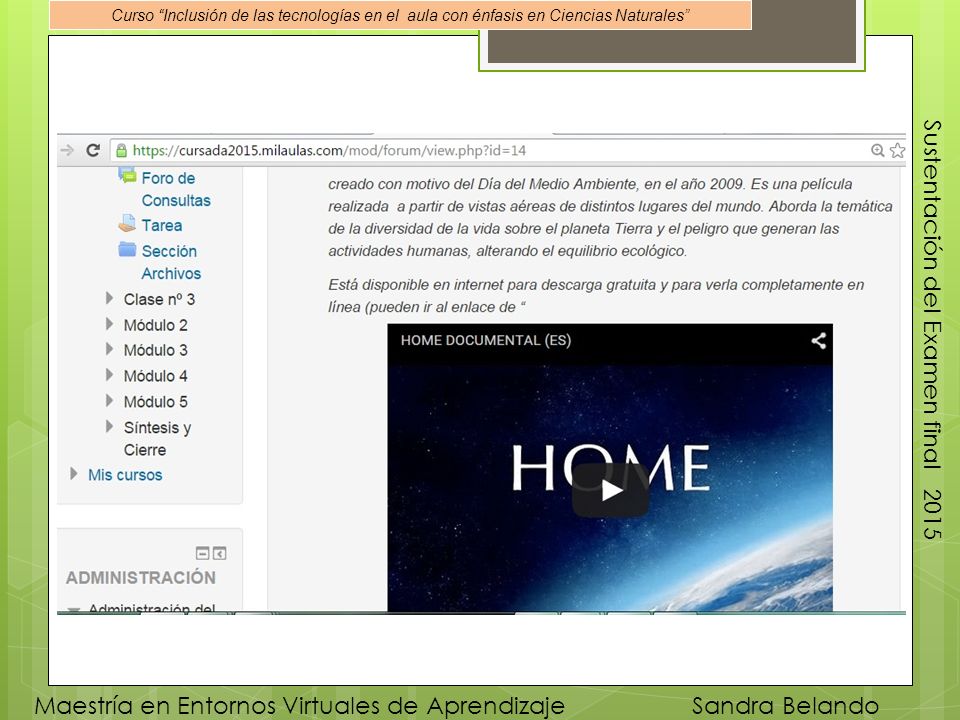960x720 pixels.
Task: Expand the Clase nº 3 tree node
Action: click(109, 298)
